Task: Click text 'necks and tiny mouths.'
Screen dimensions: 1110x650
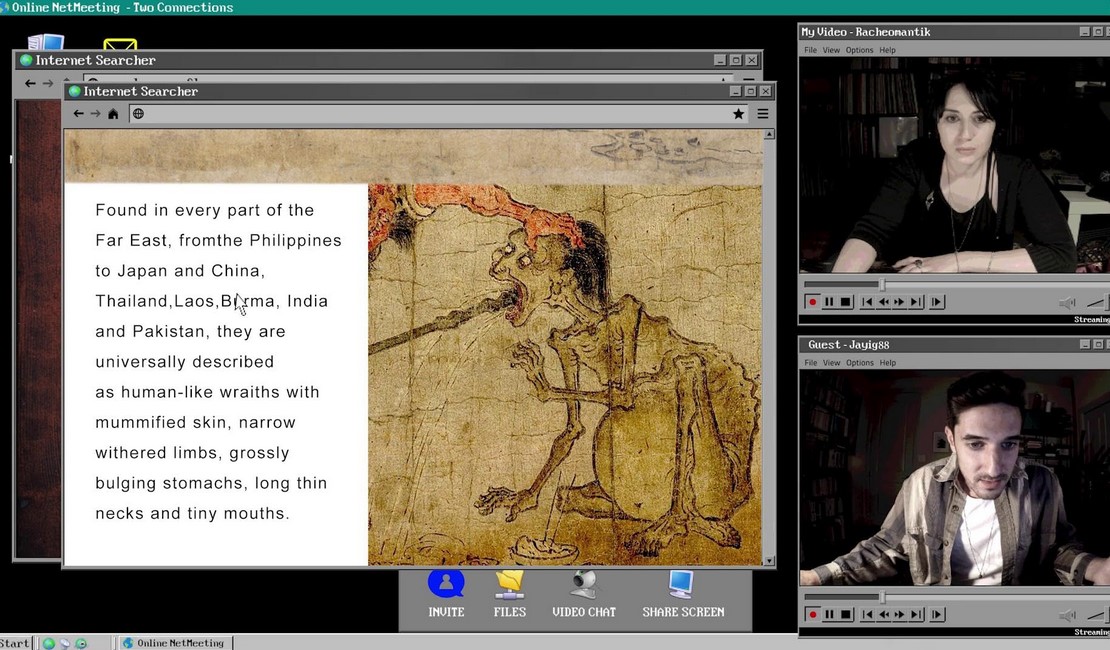Action: tap(193, 513)
